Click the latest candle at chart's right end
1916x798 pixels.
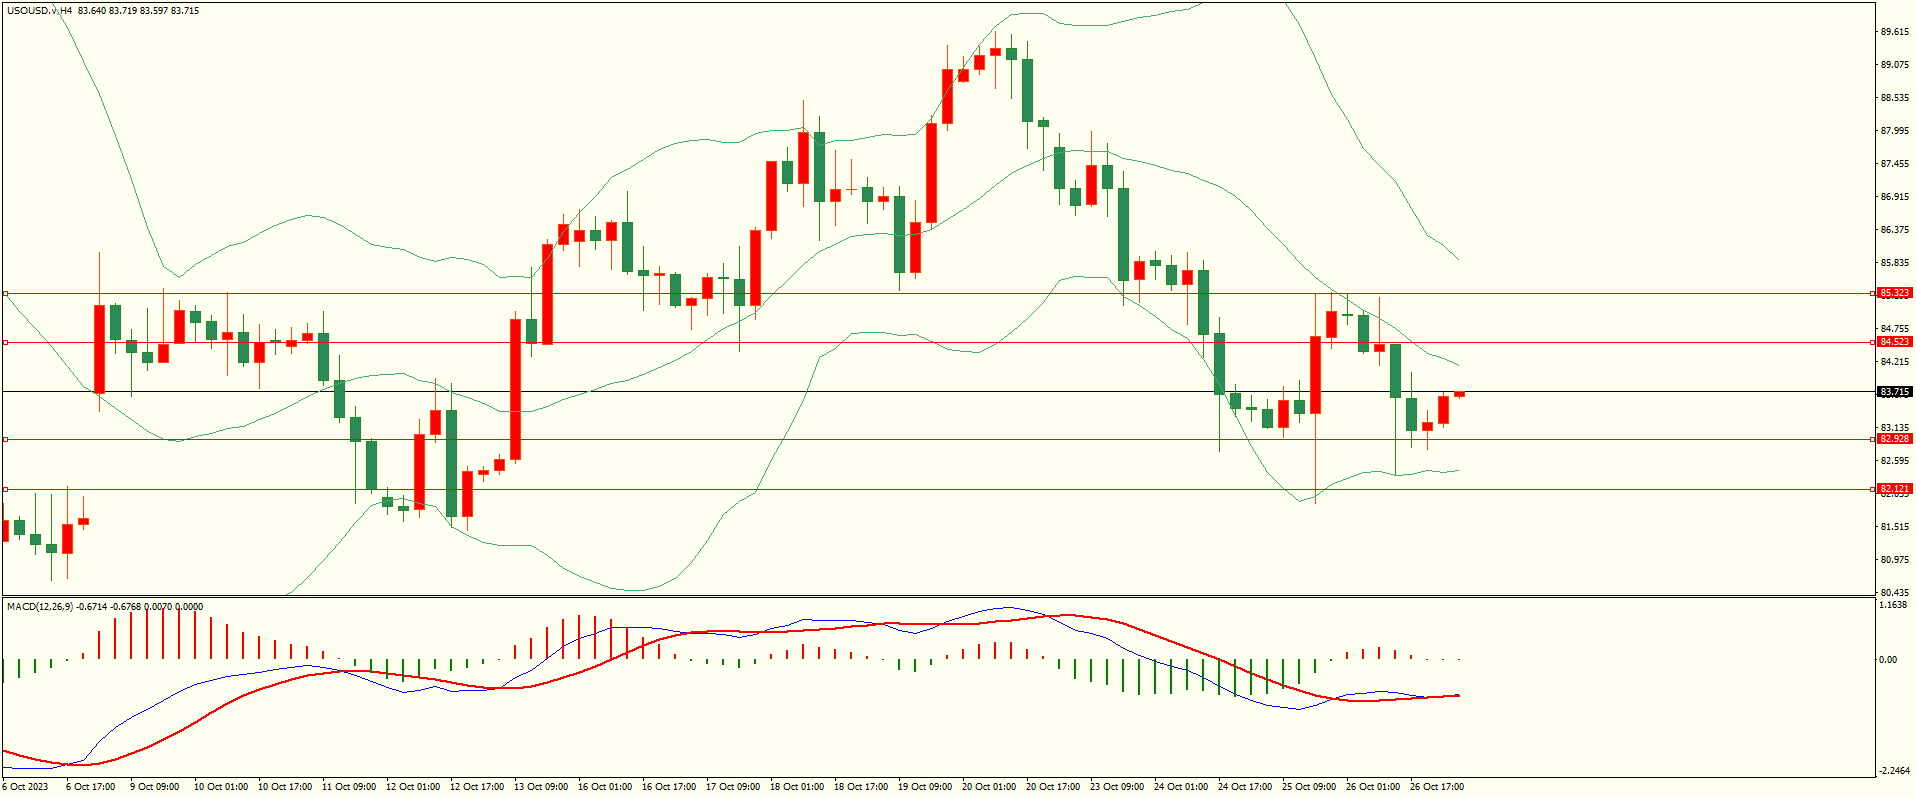pos(1460,395)
